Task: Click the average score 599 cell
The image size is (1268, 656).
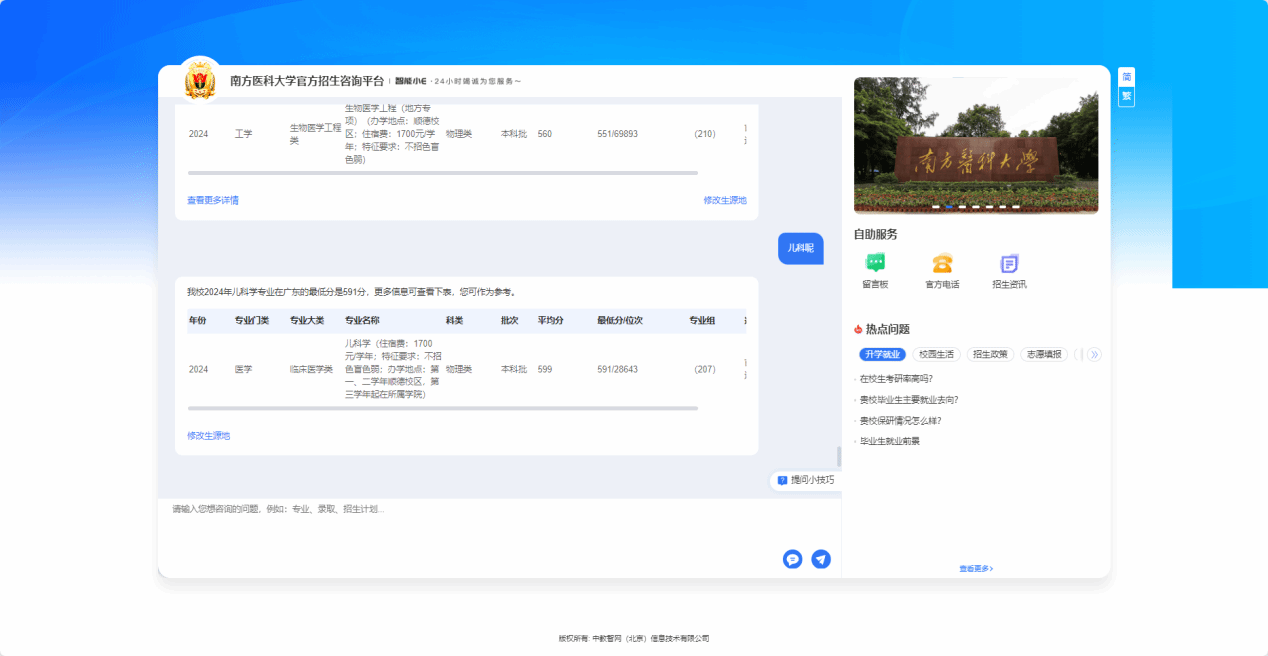Action: click(x=545, y=369)
